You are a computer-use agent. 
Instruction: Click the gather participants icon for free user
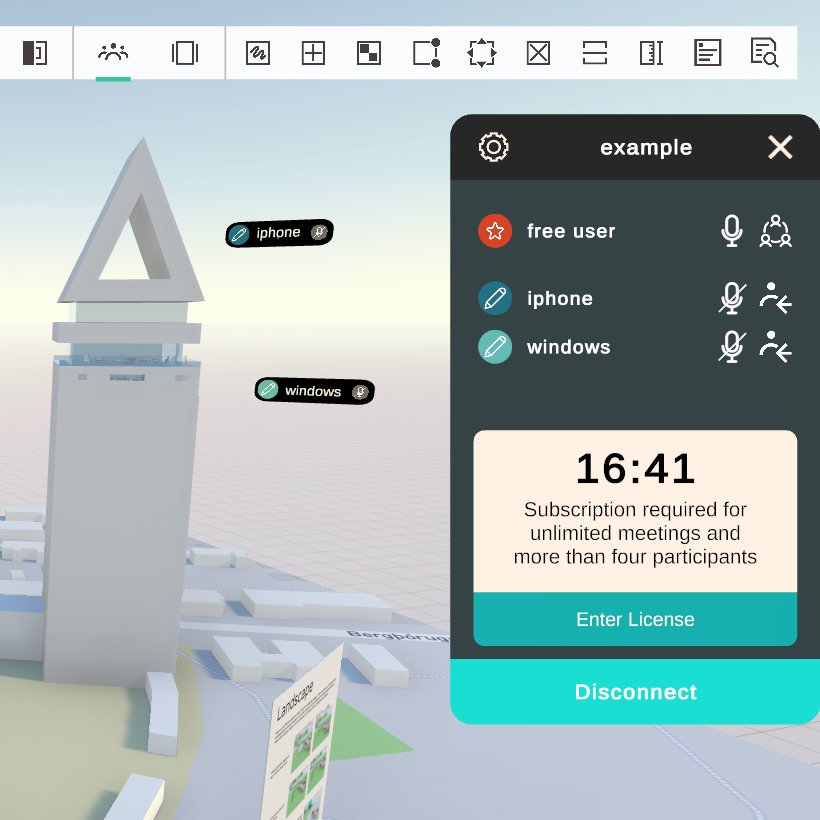pos(776,231)
